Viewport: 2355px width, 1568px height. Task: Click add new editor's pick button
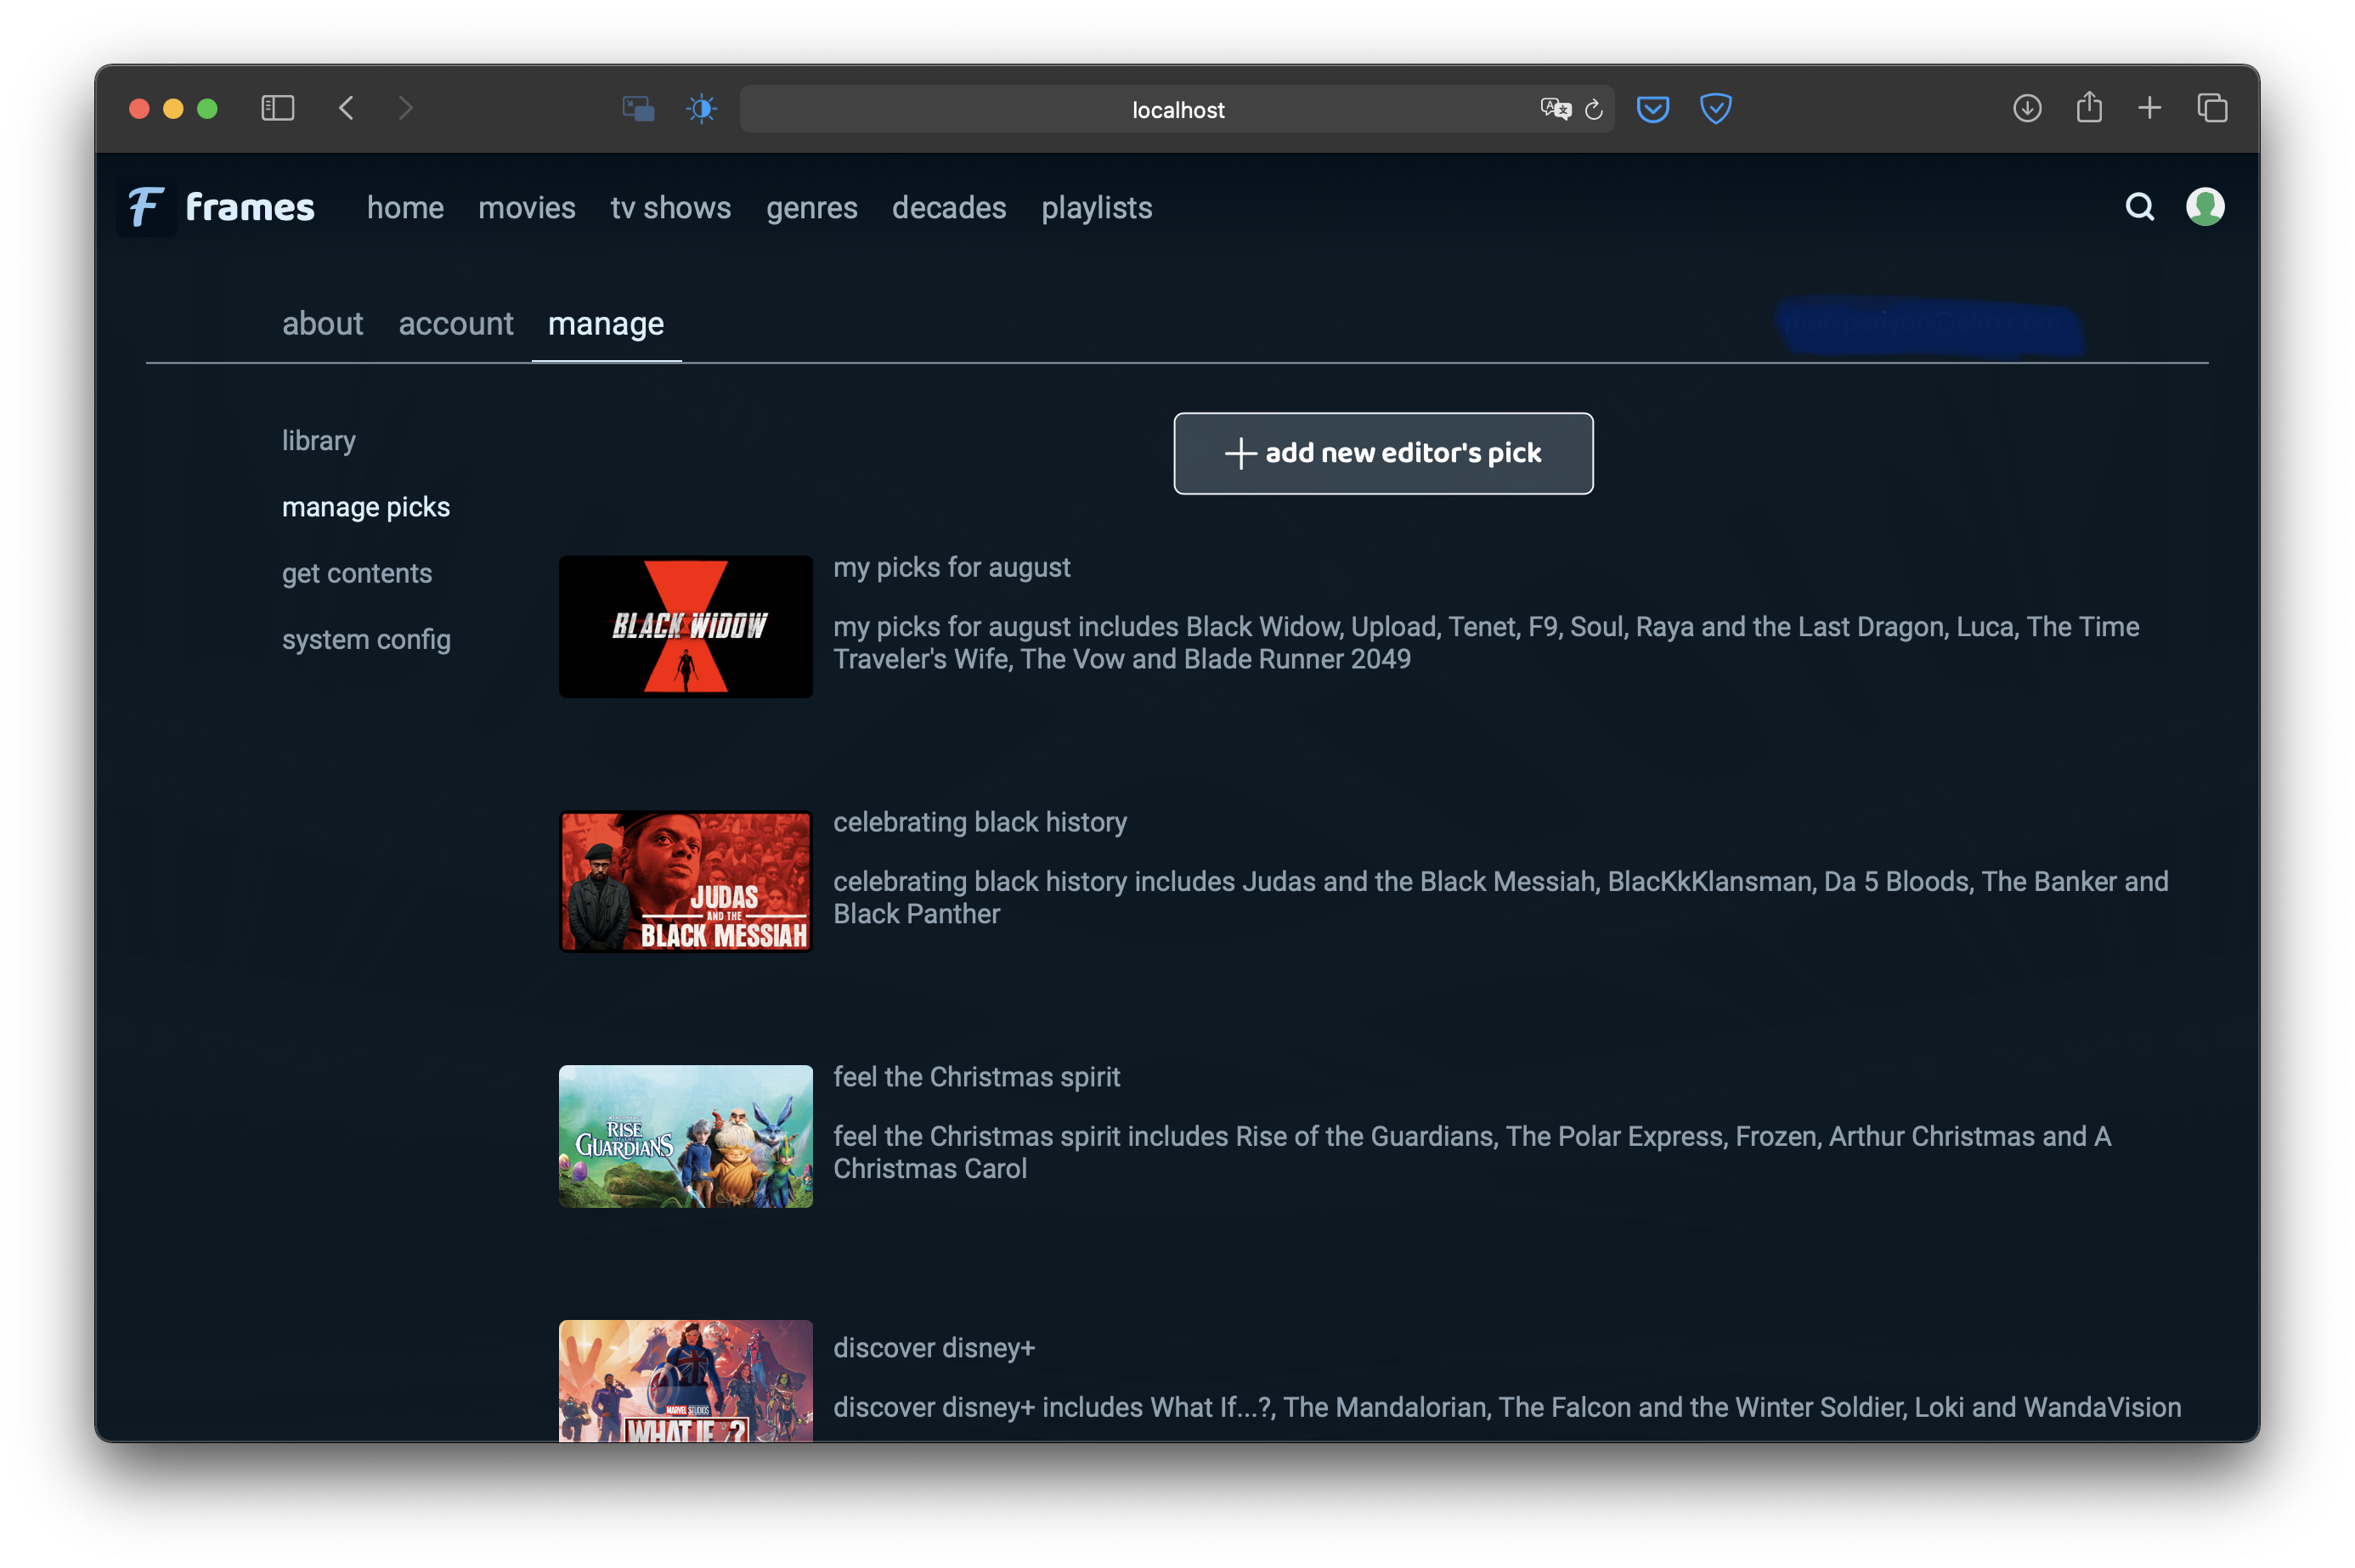click(1382, 453)
